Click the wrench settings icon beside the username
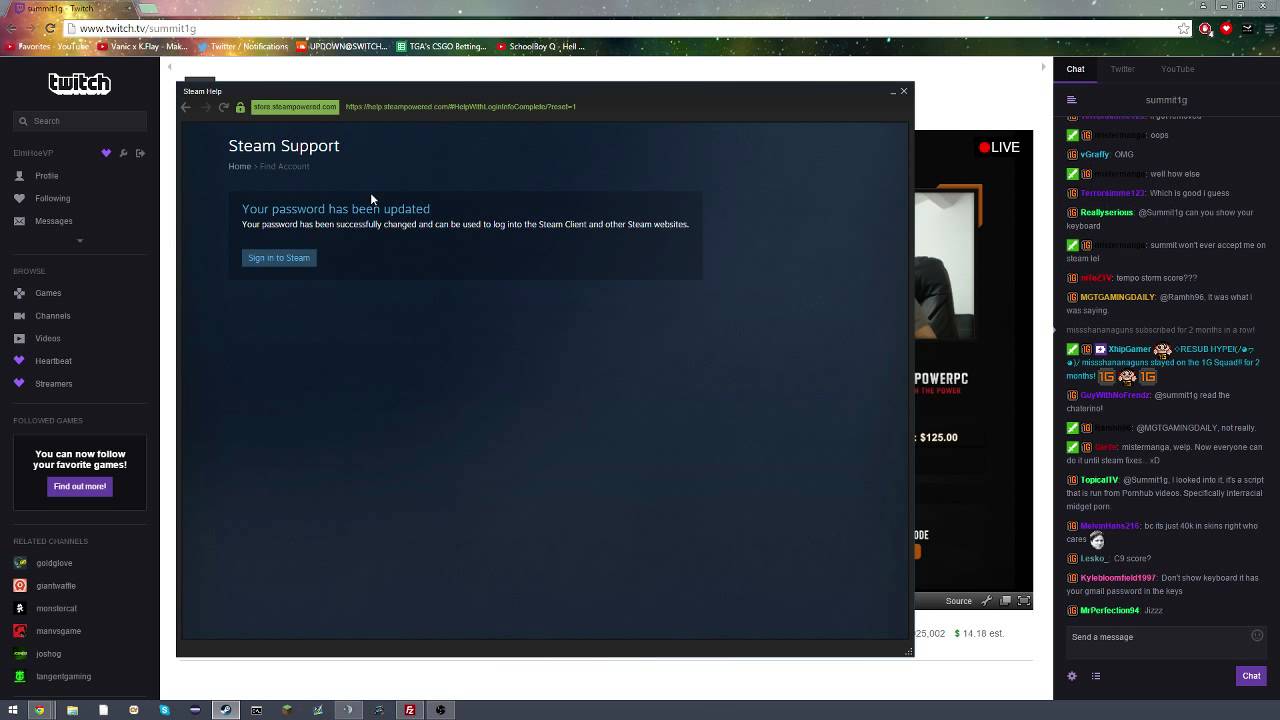 [x=123, y=153]
